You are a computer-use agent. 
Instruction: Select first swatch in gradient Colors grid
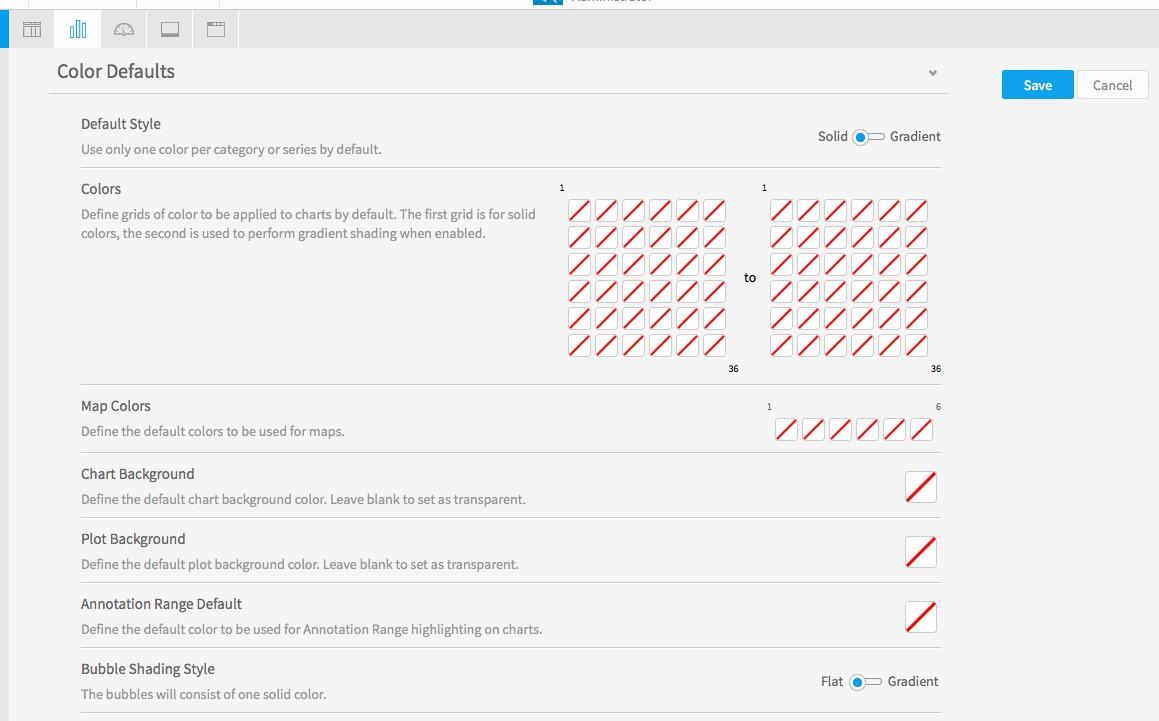pos(781,211)
